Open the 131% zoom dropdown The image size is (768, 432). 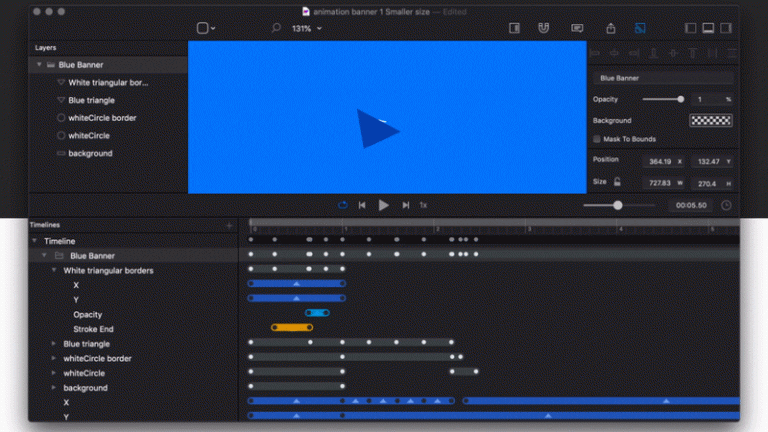click(x=307, y=28)
